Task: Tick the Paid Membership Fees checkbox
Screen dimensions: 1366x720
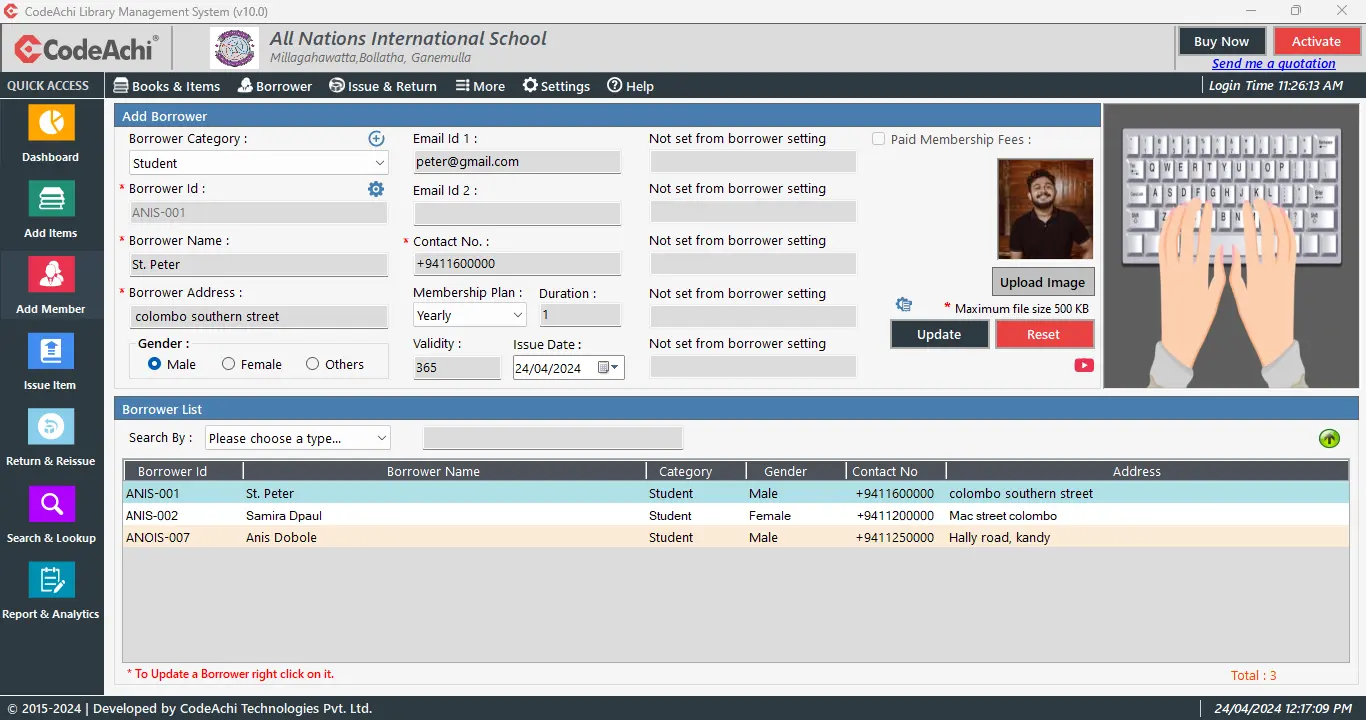Action: [x=878, y=140]
